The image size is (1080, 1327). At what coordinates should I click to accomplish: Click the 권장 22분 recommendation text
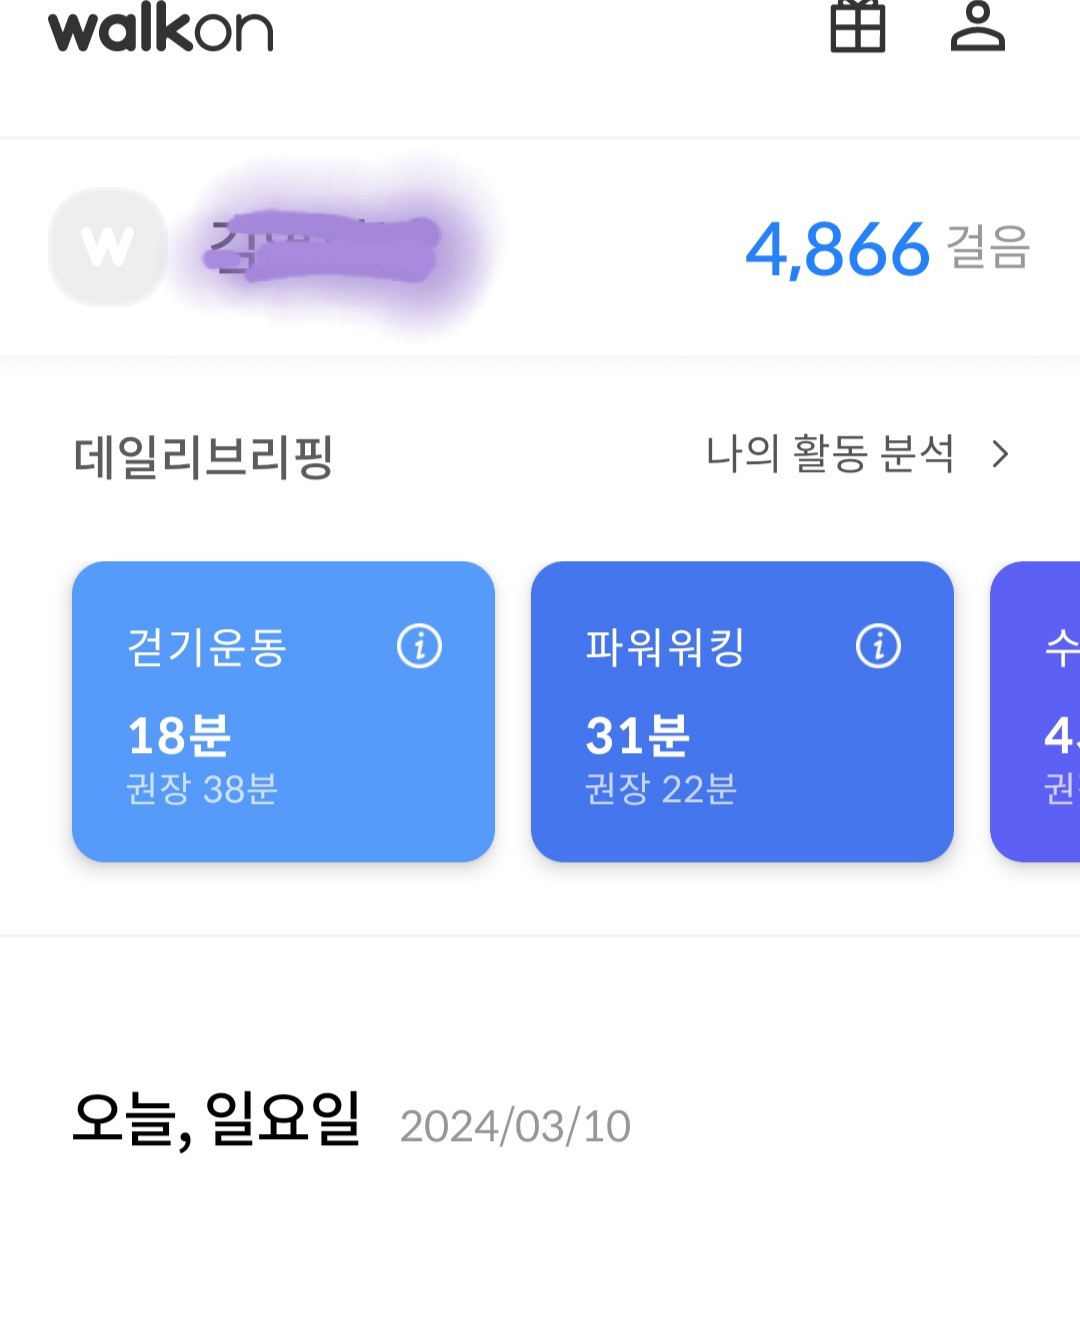point(661,789)
